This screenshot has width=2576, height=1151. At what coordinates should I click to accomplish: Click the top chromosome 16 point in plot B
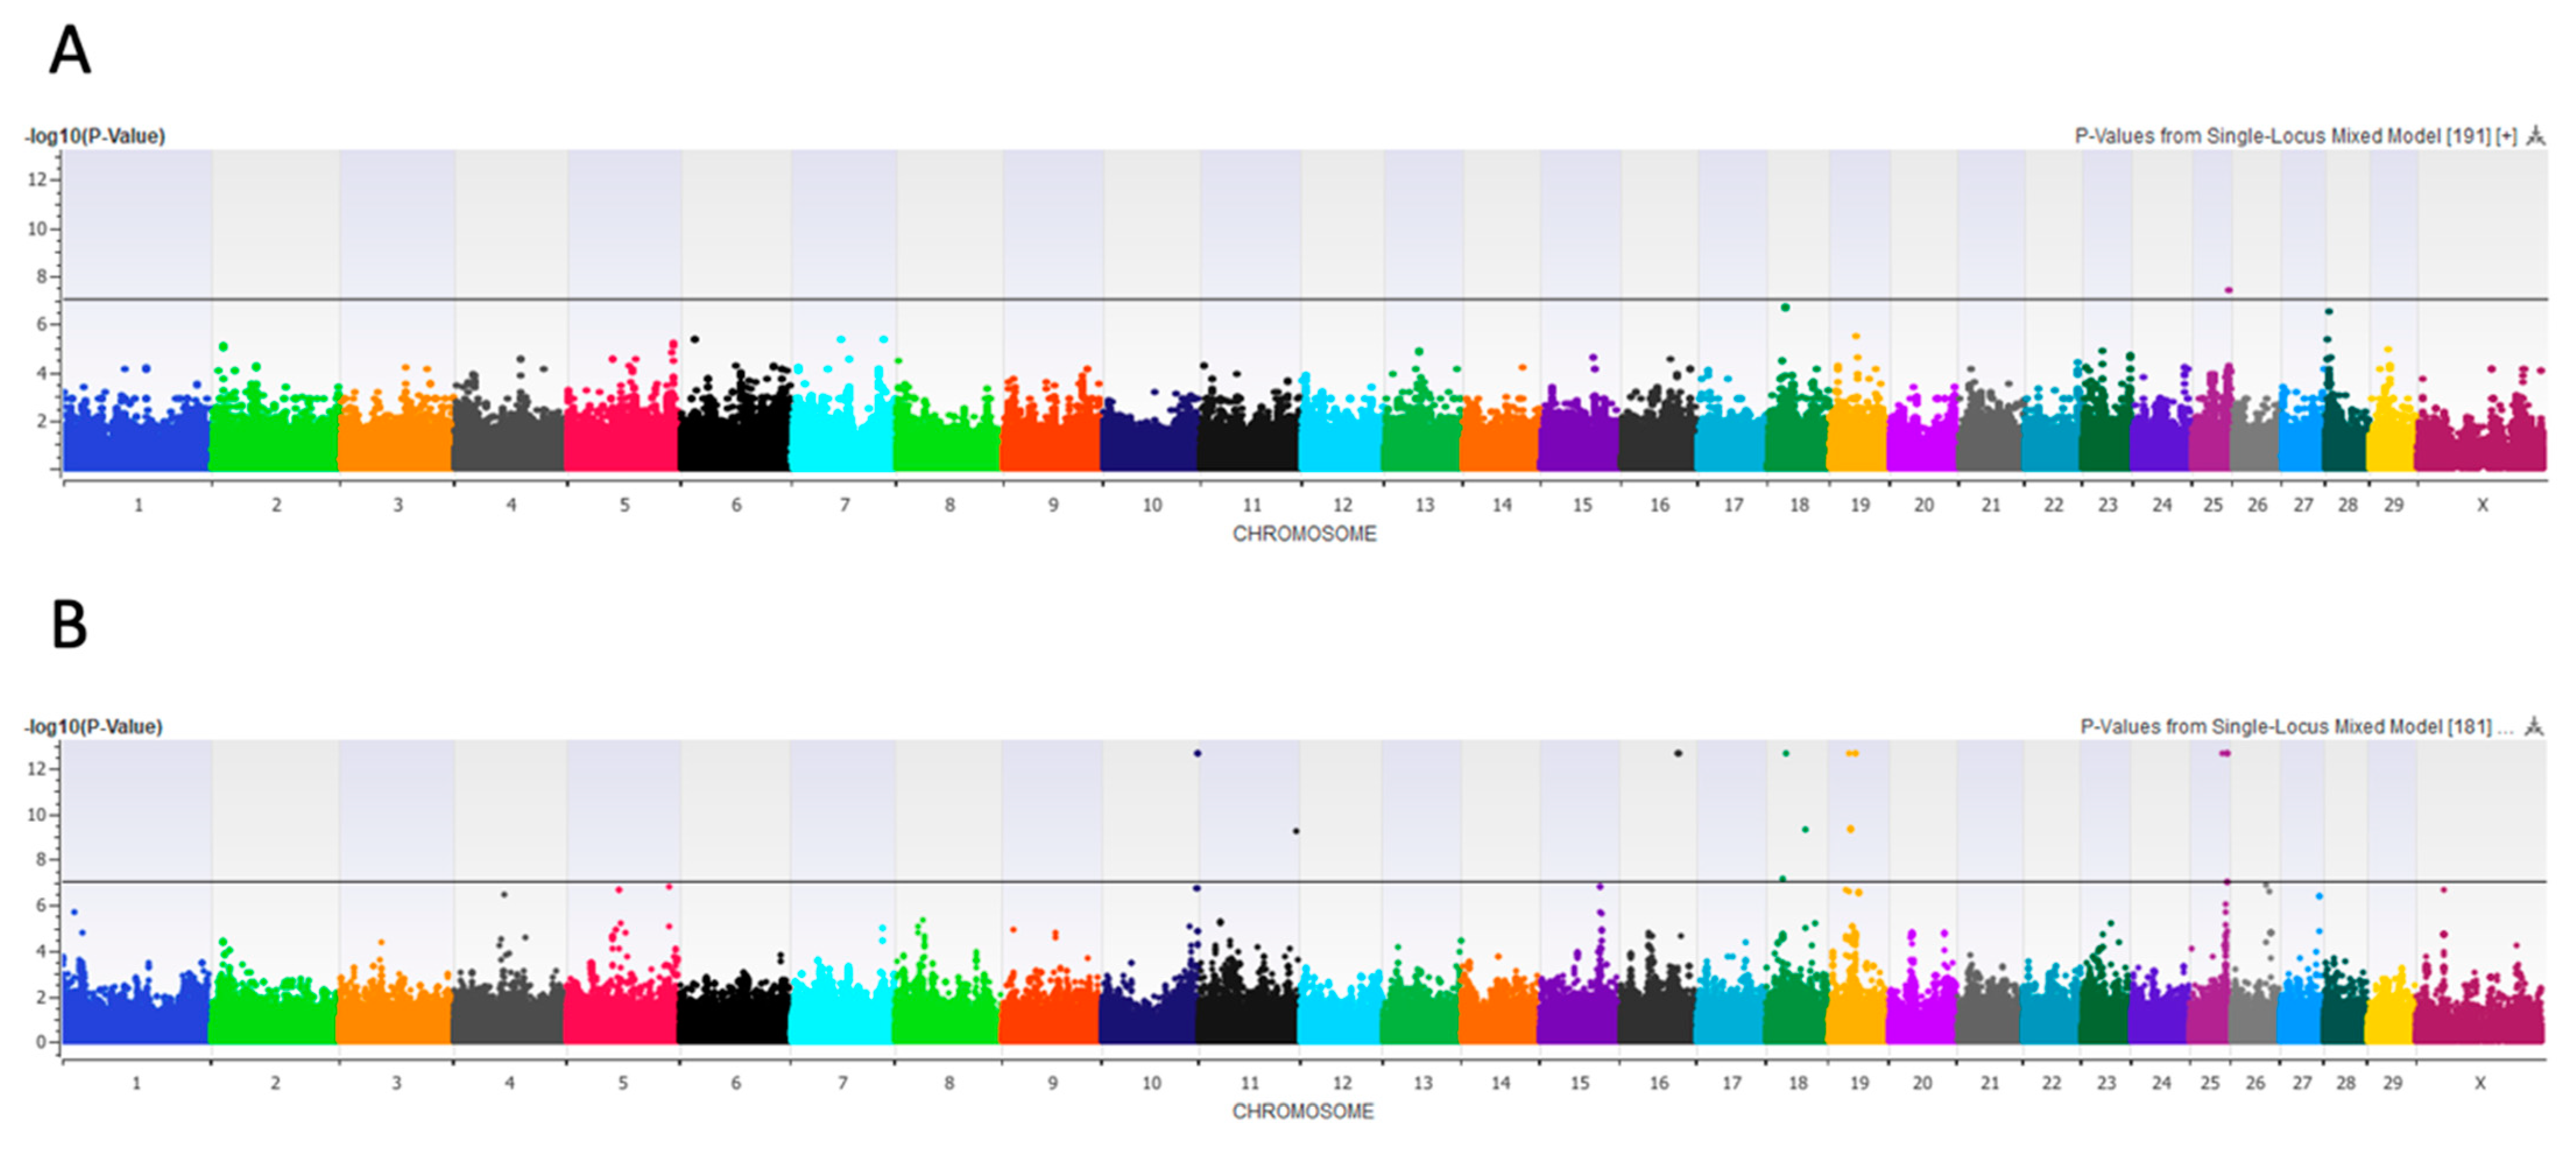click(x=1678, y=753)
